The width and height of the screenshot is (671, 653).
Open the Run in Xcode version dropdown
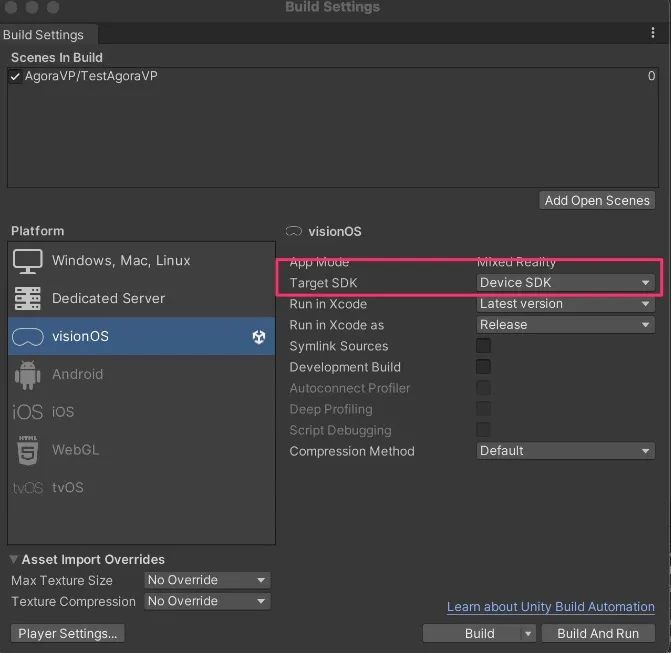click(565, 304)
